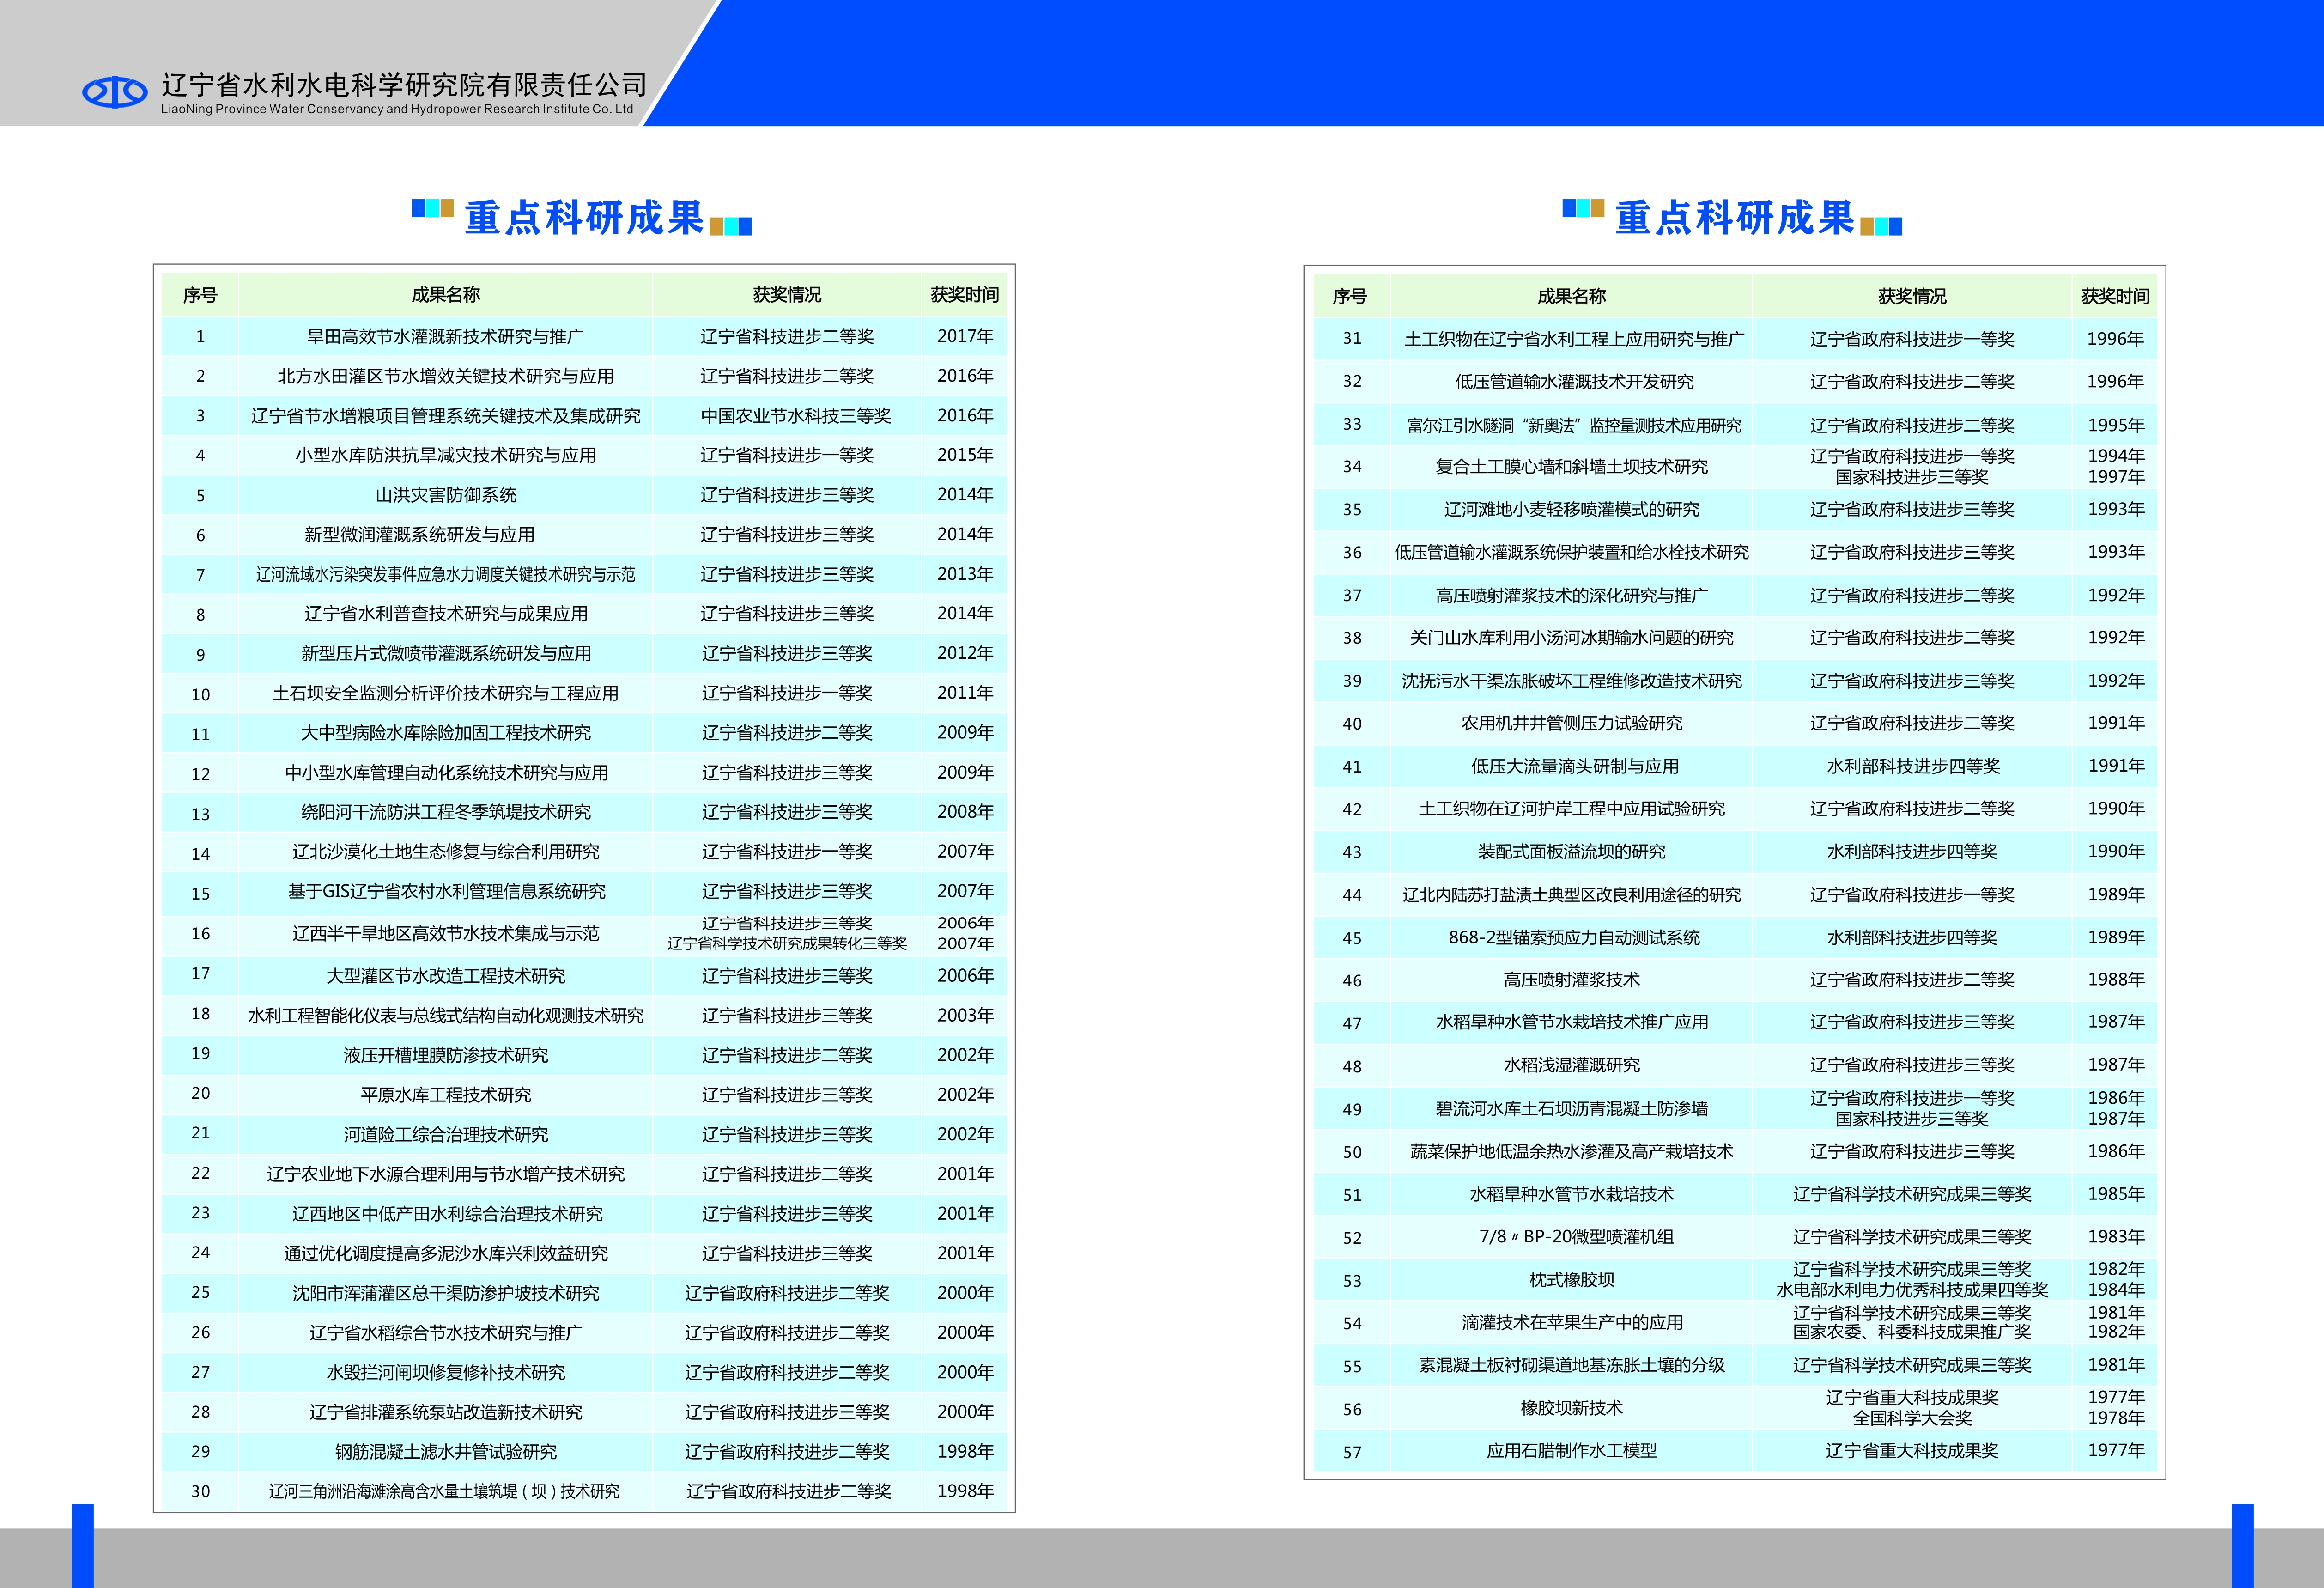The width and height of the screenshot is (2324, 1588).
Task: Click the 1996年 cell of row 31
Action: [2115, 339]
